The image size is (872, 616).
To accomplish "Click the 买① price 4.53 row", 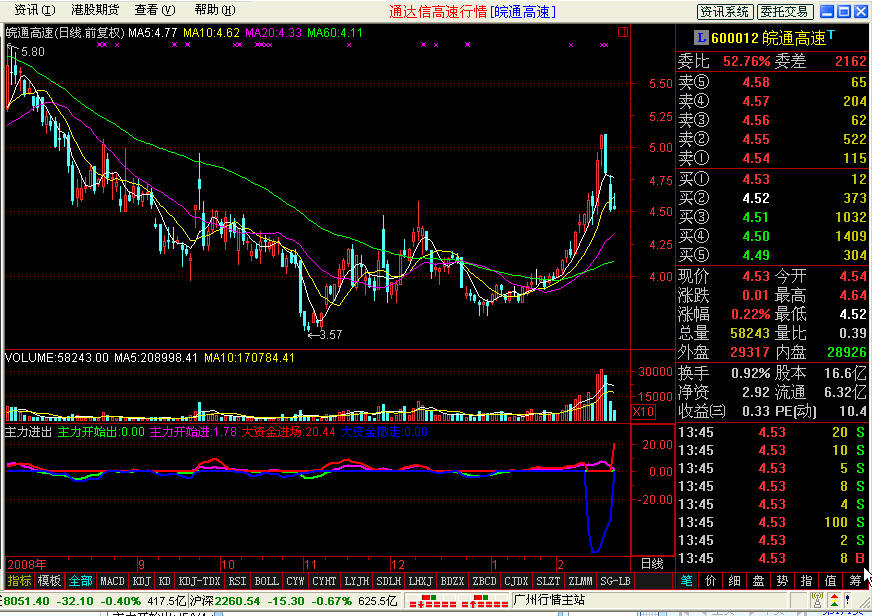I will (x=772, y=179).
